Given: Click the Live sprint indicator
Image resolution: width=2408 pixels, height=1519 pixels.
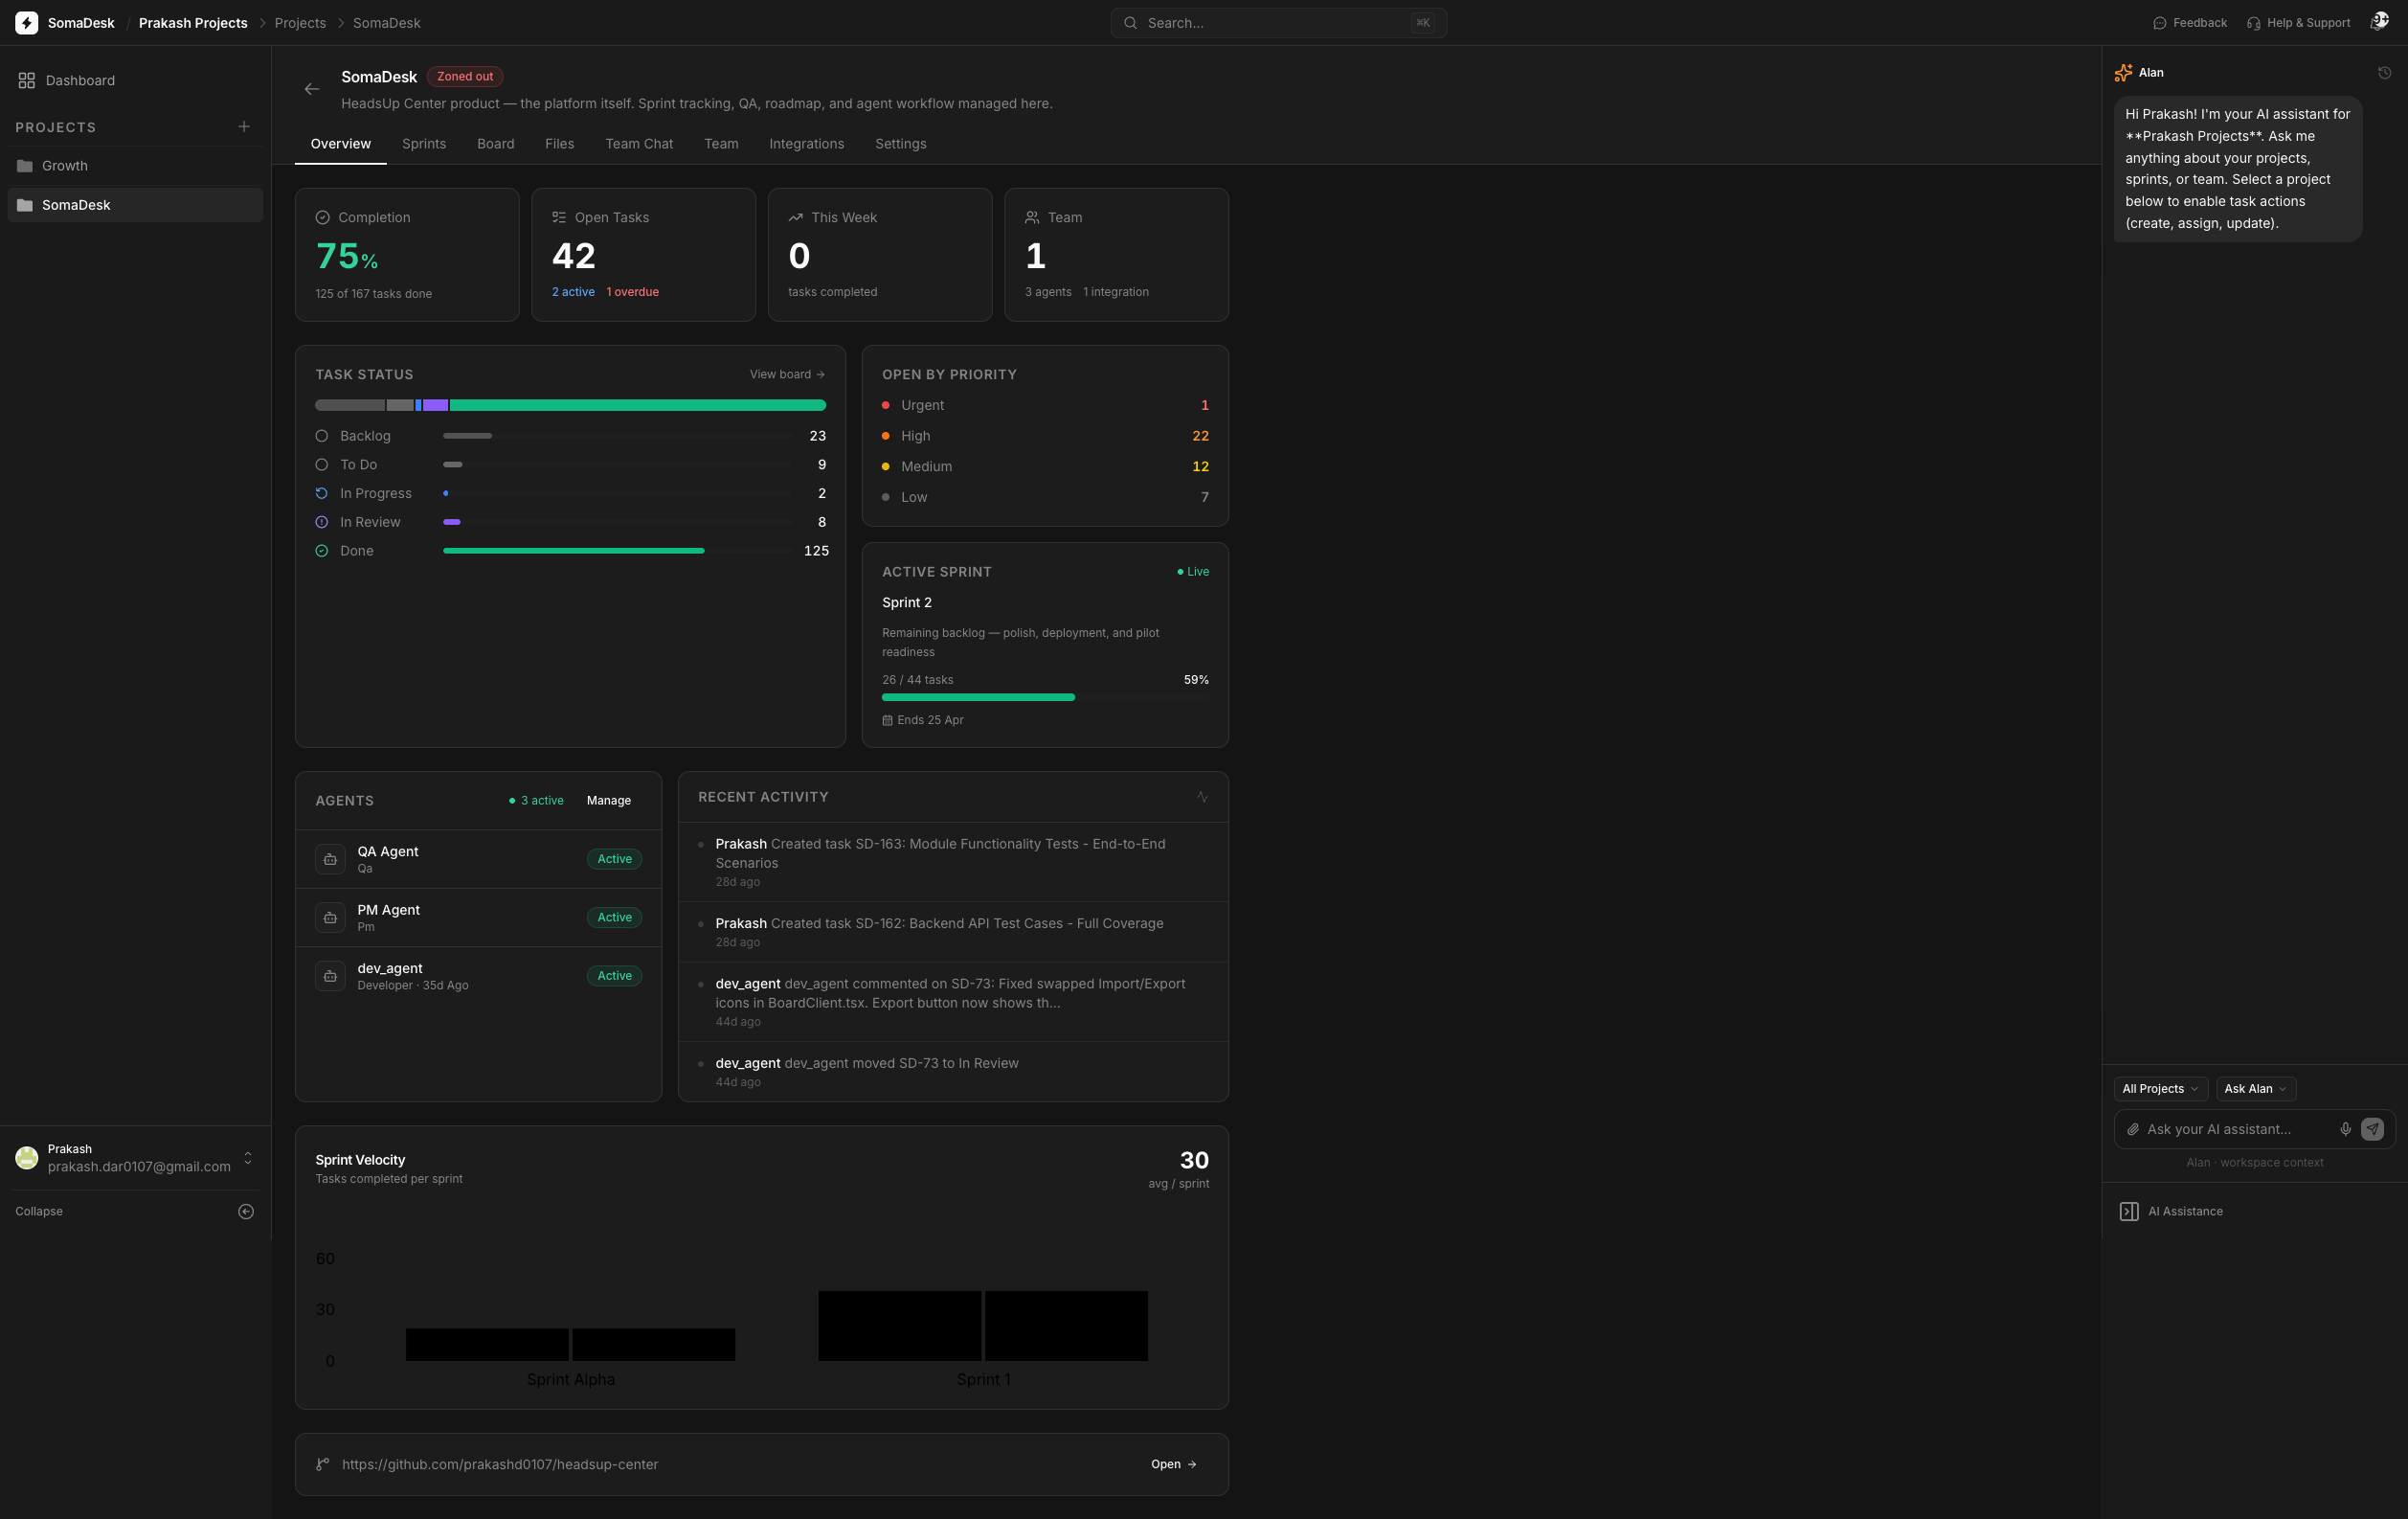Looking at the screenshot, I should point(1193,572).
